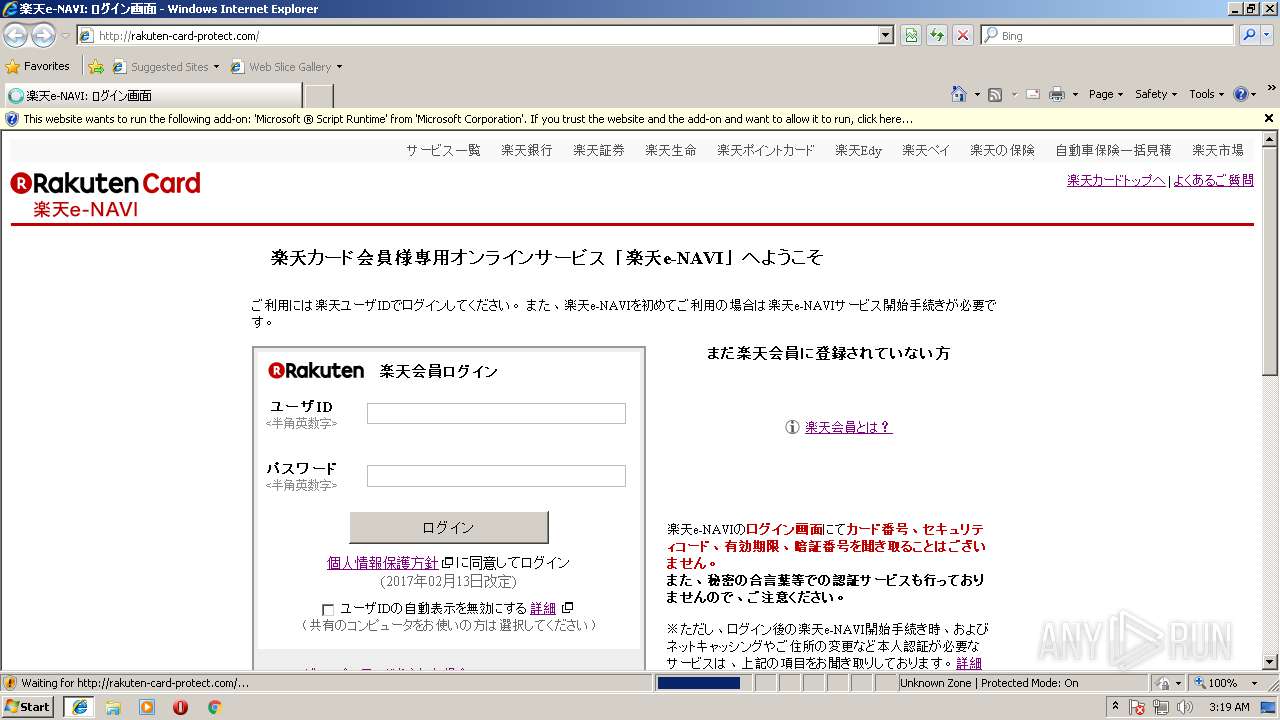Open よくあるご質問 link
The width and height of the screenshot is (1280, 720).
(1213, 180)
